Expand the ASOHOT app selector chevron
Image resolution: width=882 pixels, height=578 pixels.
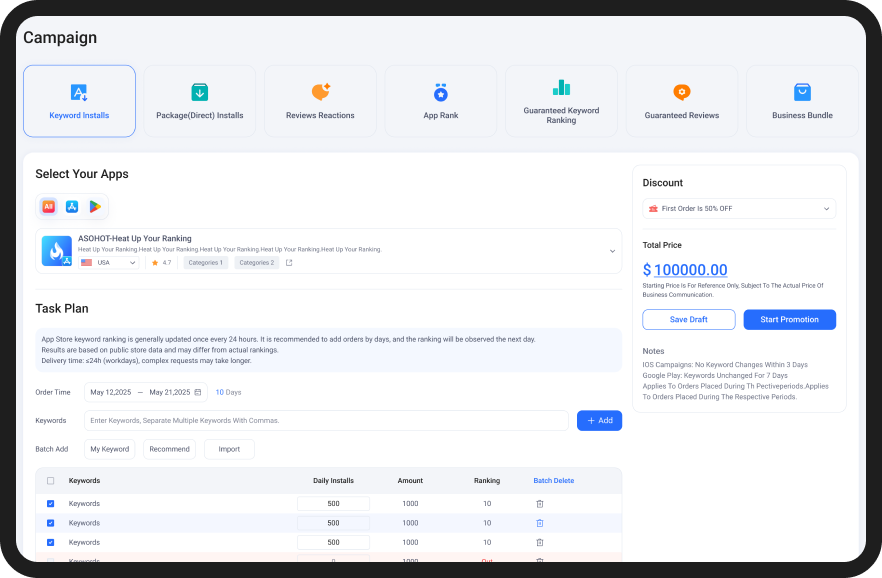[x=612, y=251]
